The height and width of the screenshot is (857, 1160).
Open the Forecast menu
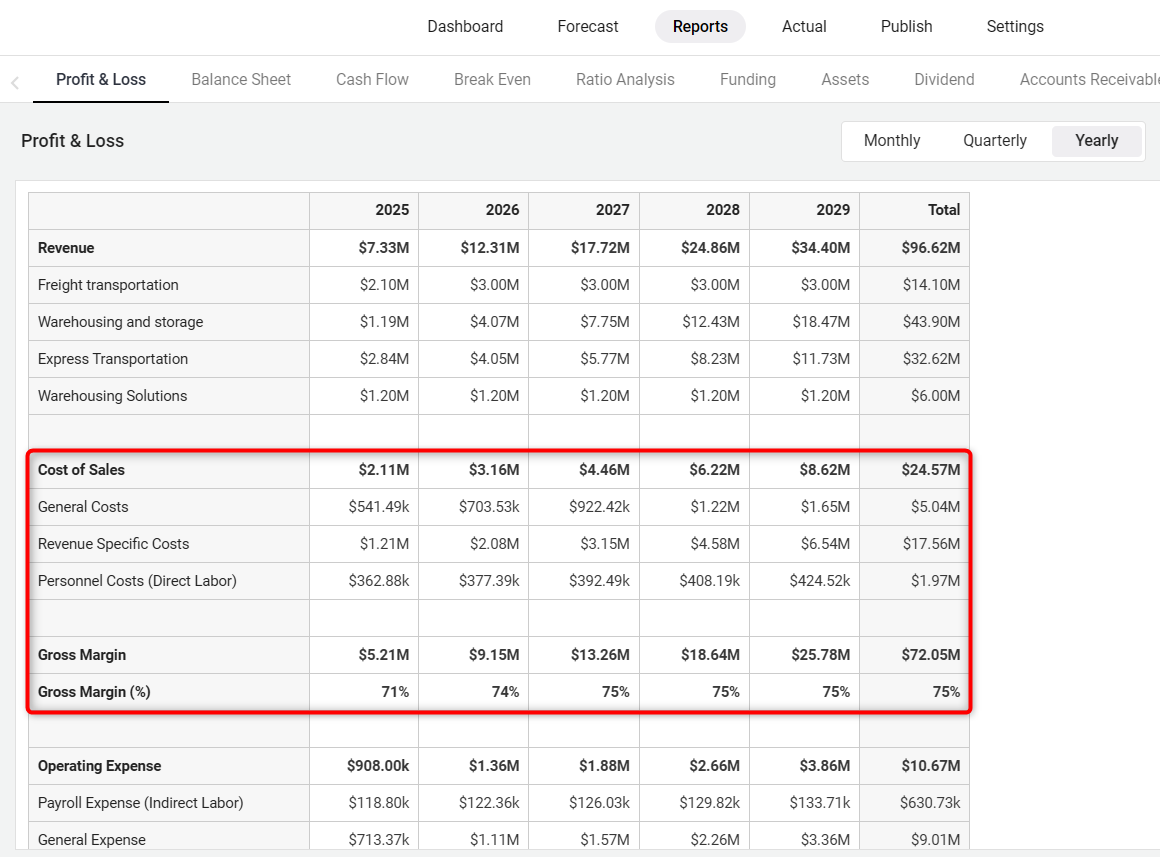(x=588, y=27)
